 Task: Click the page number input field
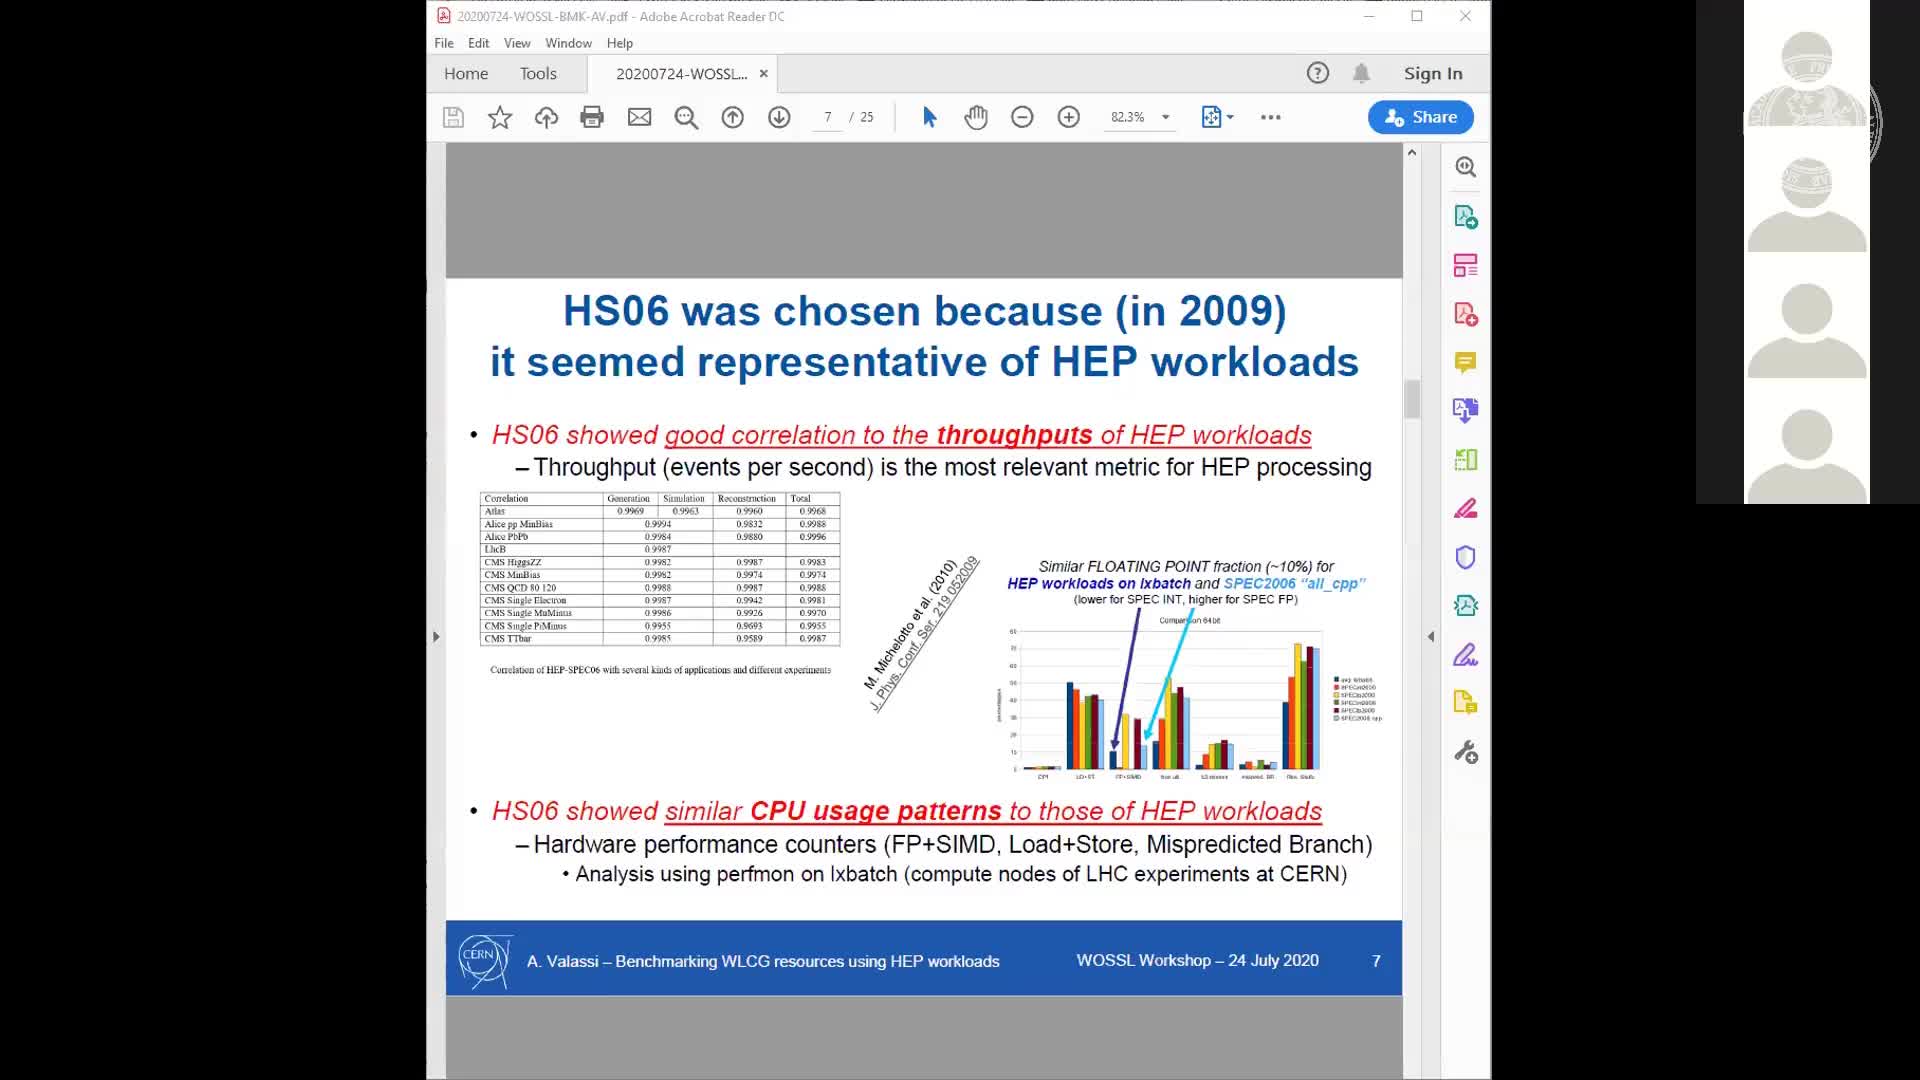(x=828, y=117)
